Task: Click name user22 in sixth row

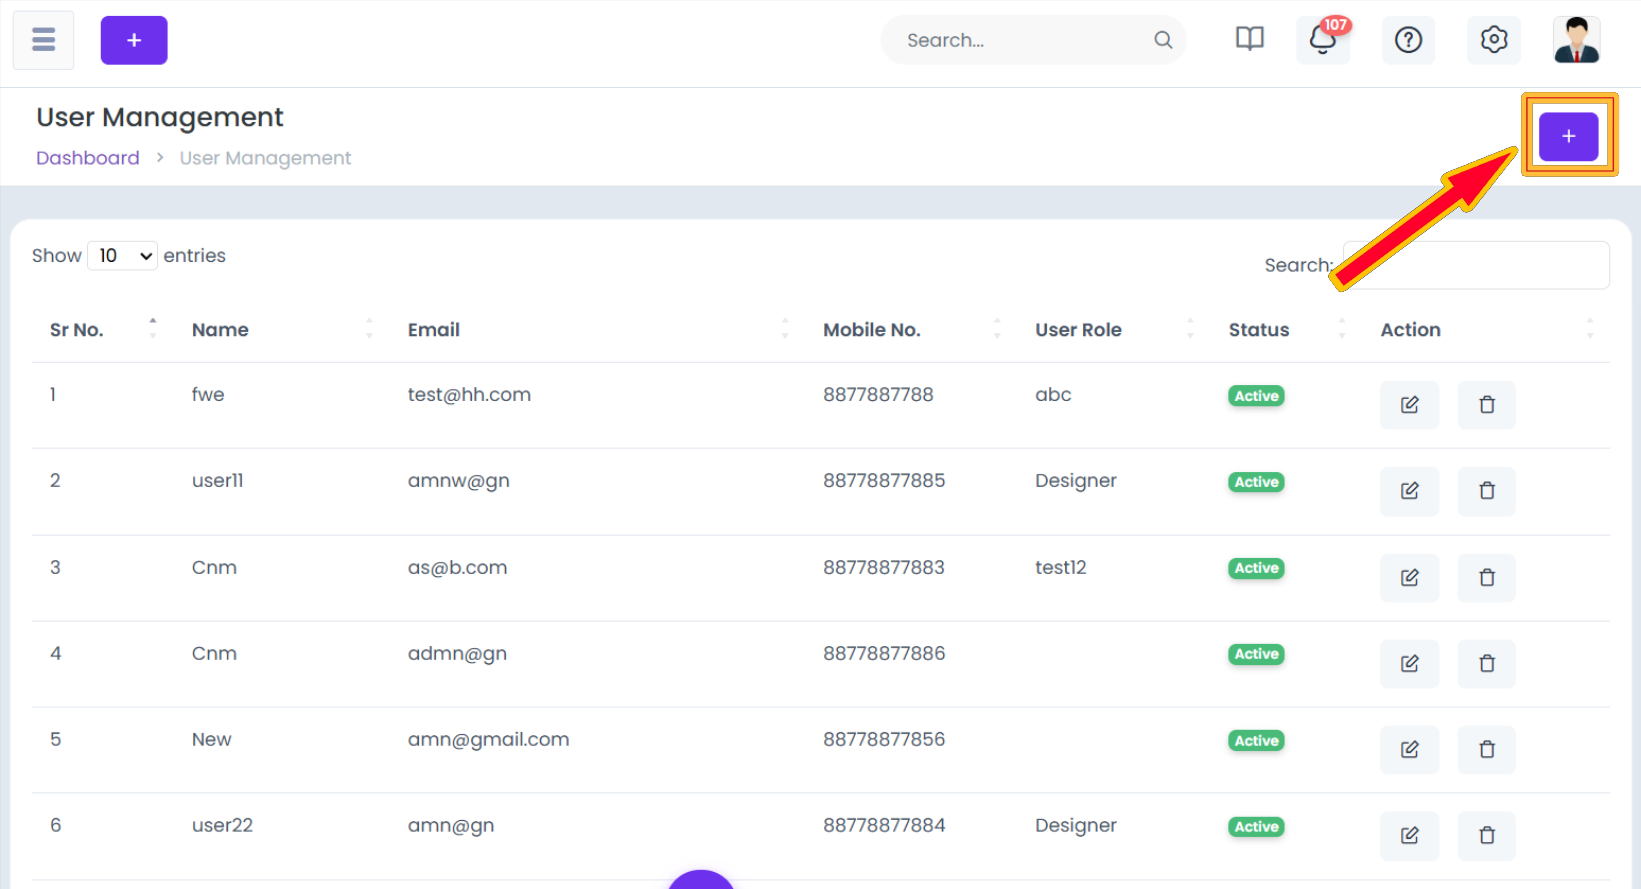Action: [x=222, y=826]
